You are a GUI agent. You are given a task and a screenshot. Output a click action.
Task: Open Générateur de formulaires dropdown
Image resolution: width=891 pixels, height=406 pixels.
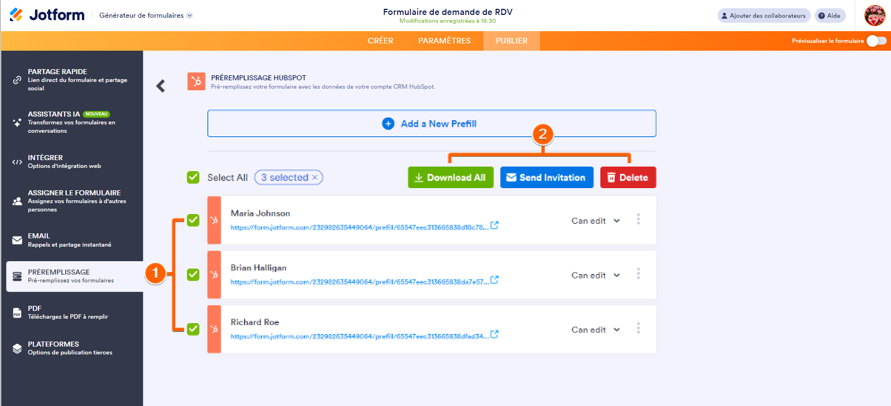(146, 15)
